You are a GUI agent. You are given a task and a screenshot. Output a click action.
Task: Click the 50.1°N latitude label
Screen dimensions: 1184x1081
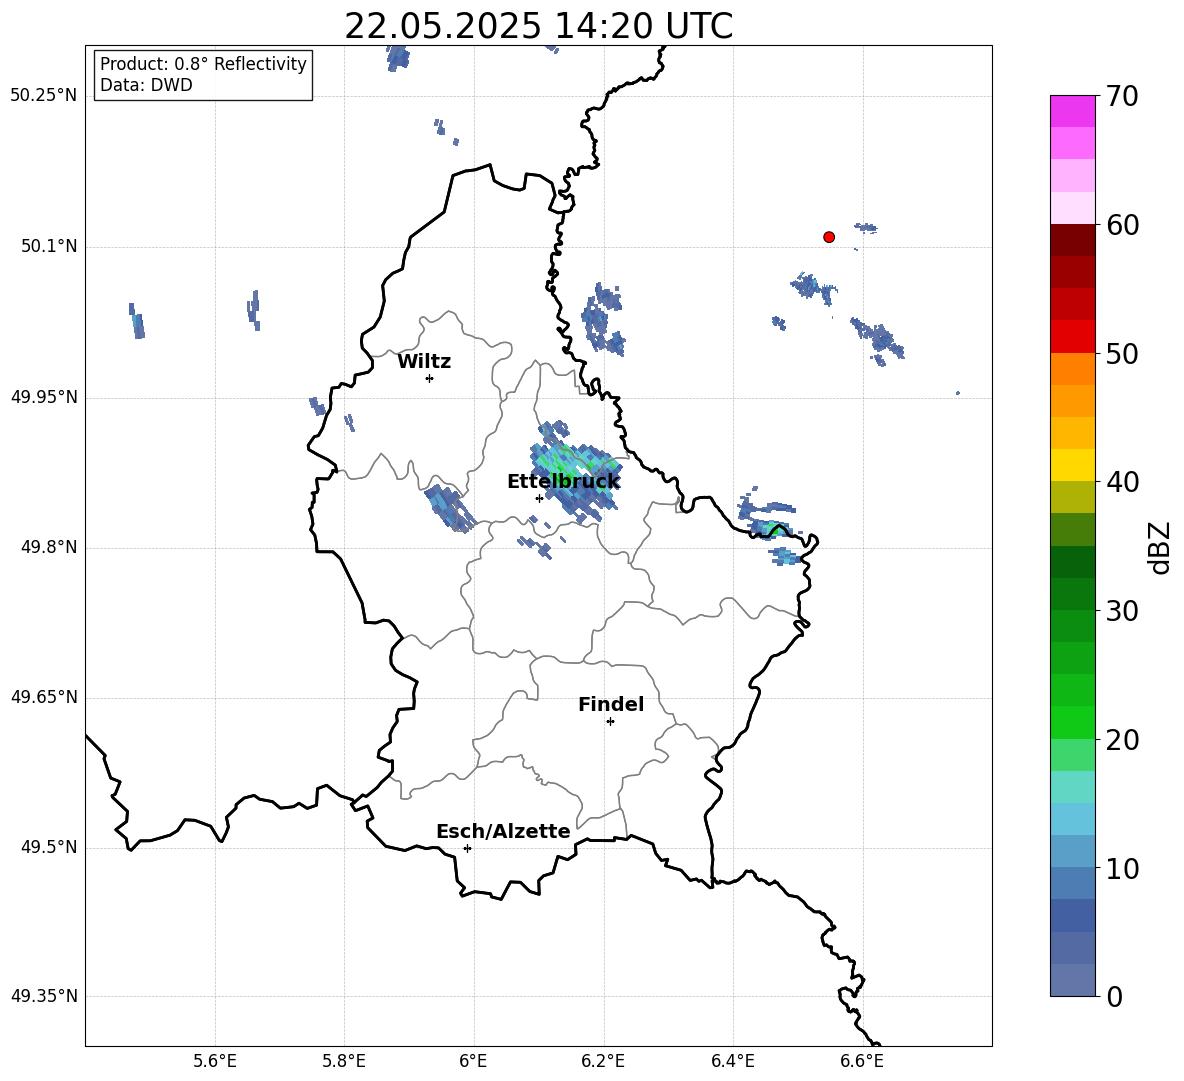point(49,247)
